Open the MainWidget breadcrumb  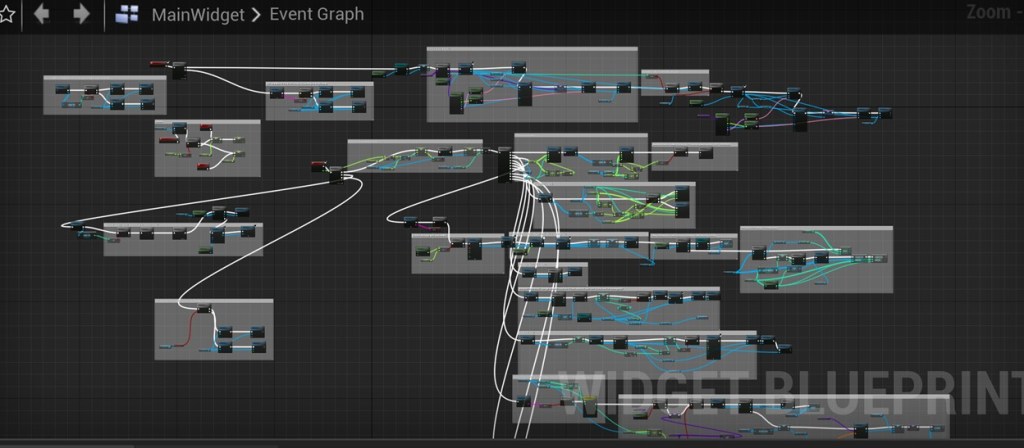[x=197, y=15]
